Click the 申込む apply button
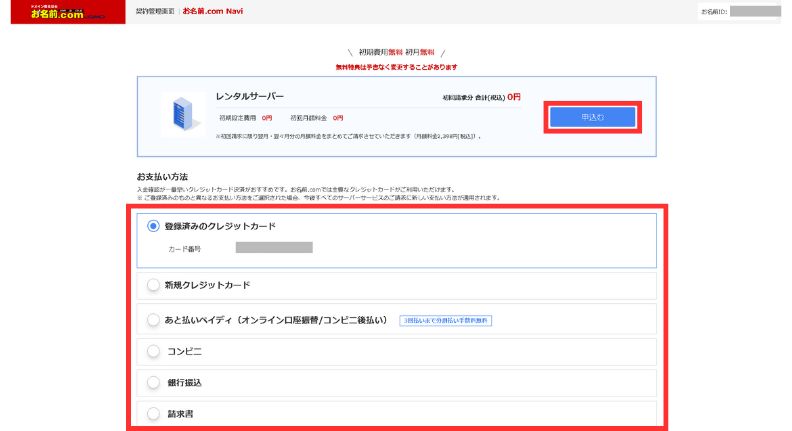The image size is (792, 431). [x=591, y=117]
